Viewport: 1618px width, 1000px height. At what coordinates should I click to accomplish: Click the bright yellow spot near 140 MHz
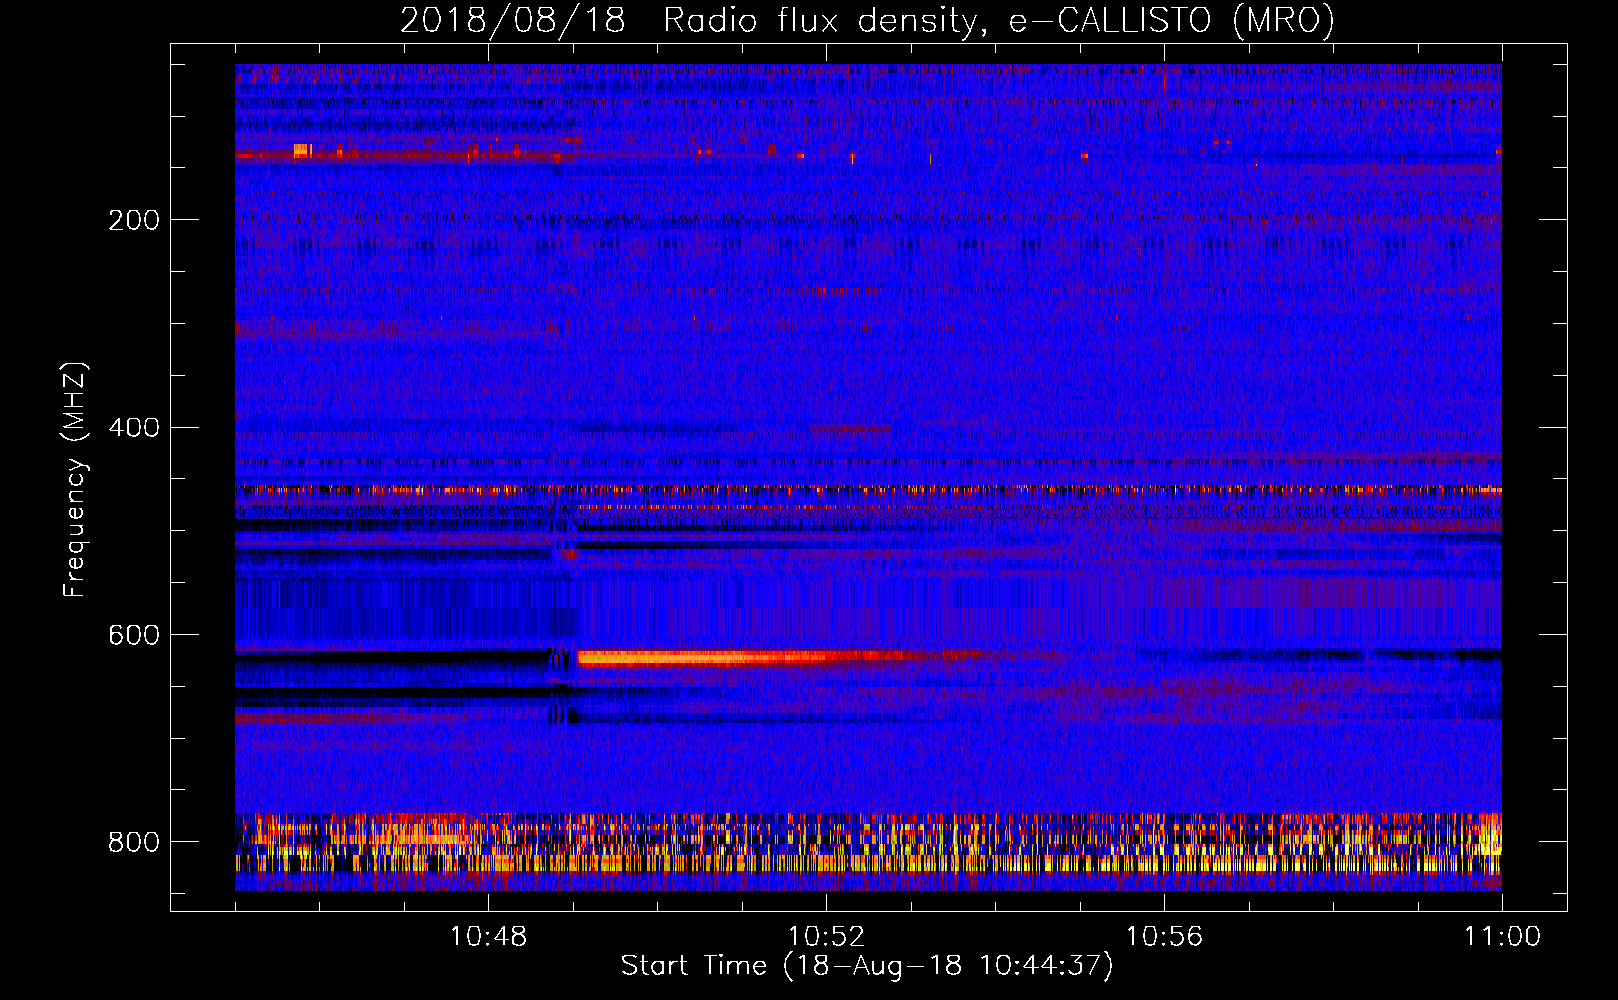pos(302,151)
